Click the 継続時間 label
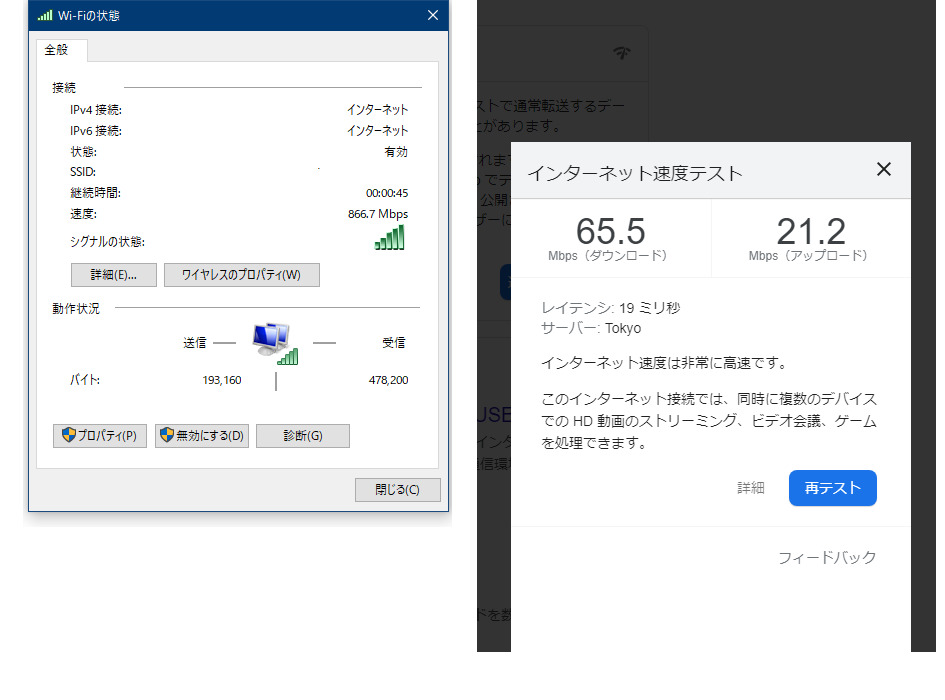 pos(95,193)
